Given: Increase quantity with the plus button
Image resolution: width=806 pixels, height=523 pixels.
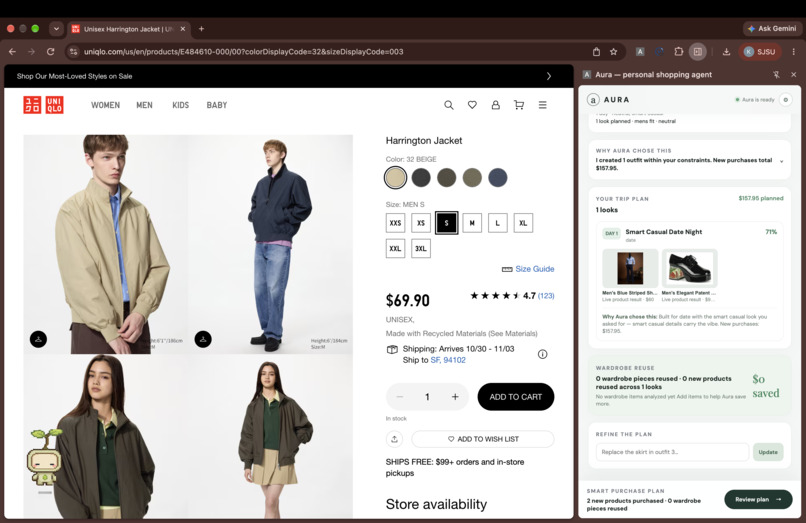Looking at the screenshot, I should pyautogui.click(x=455, y=397).
